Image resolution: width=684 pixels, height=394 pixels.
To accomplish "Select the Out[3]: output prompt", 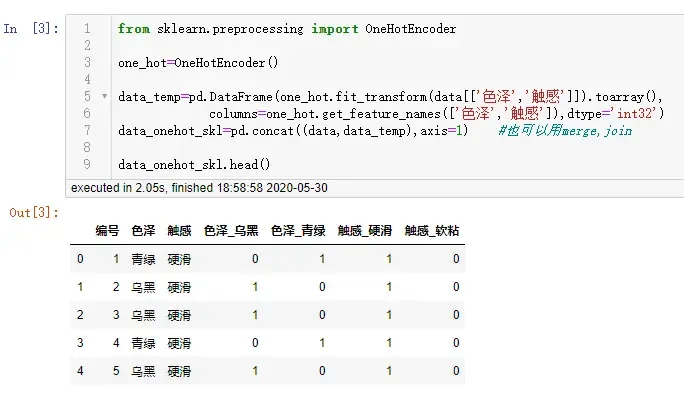I will point(34,212).
